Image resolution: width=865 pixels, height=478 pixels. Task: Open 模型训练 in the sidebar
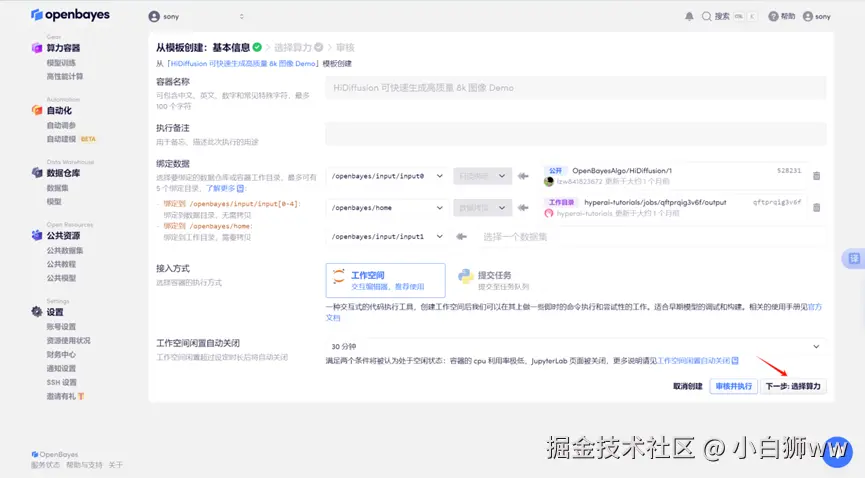61,63
